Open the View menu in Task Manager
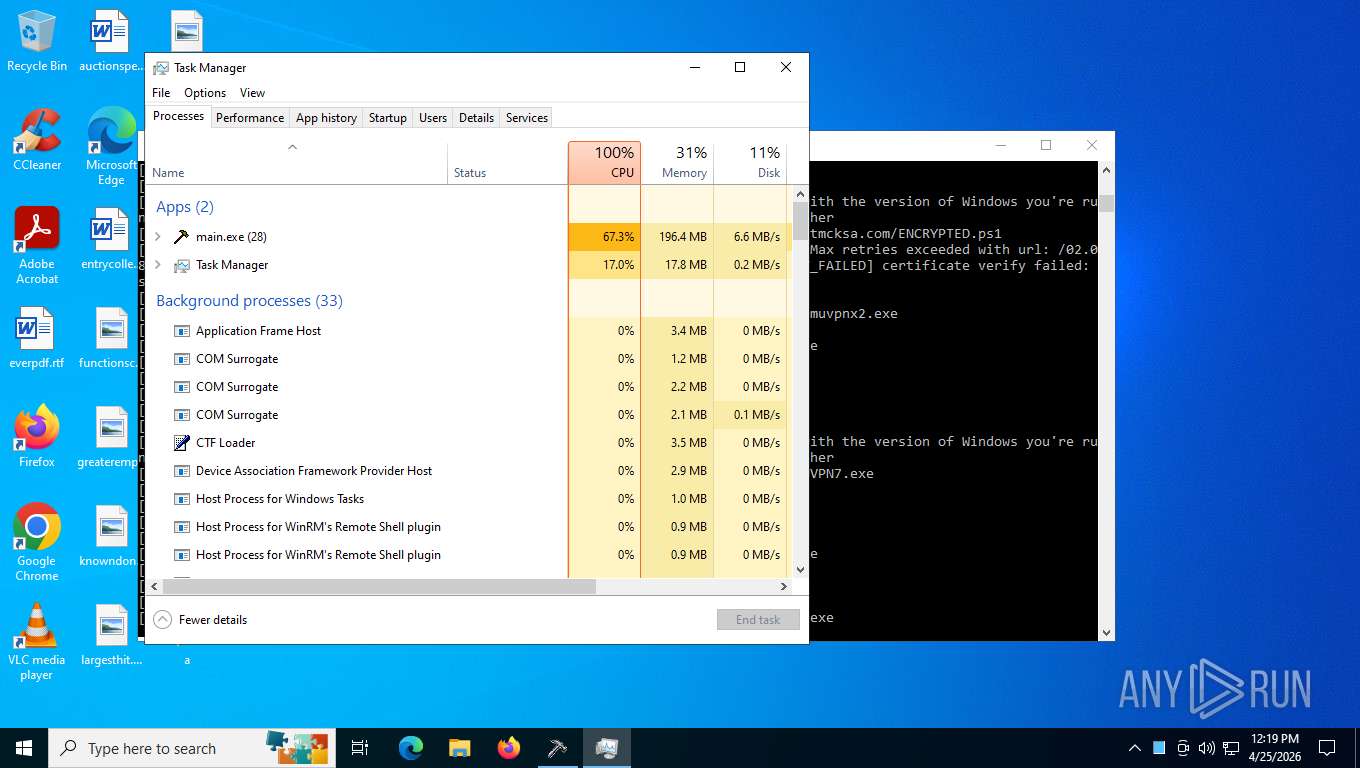 coord(253,93)
